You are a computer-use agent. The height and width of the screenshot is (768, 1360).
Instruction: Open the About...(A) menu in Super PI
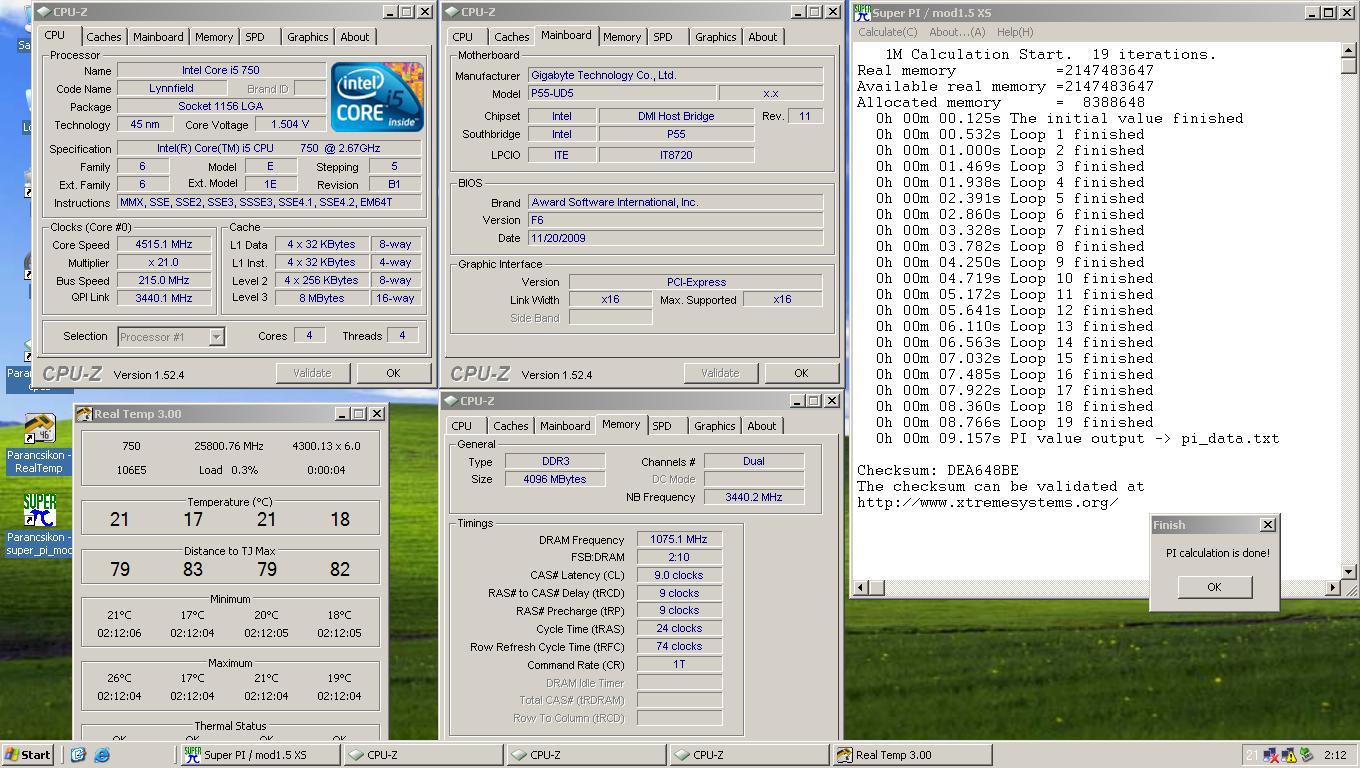(957, 32)
